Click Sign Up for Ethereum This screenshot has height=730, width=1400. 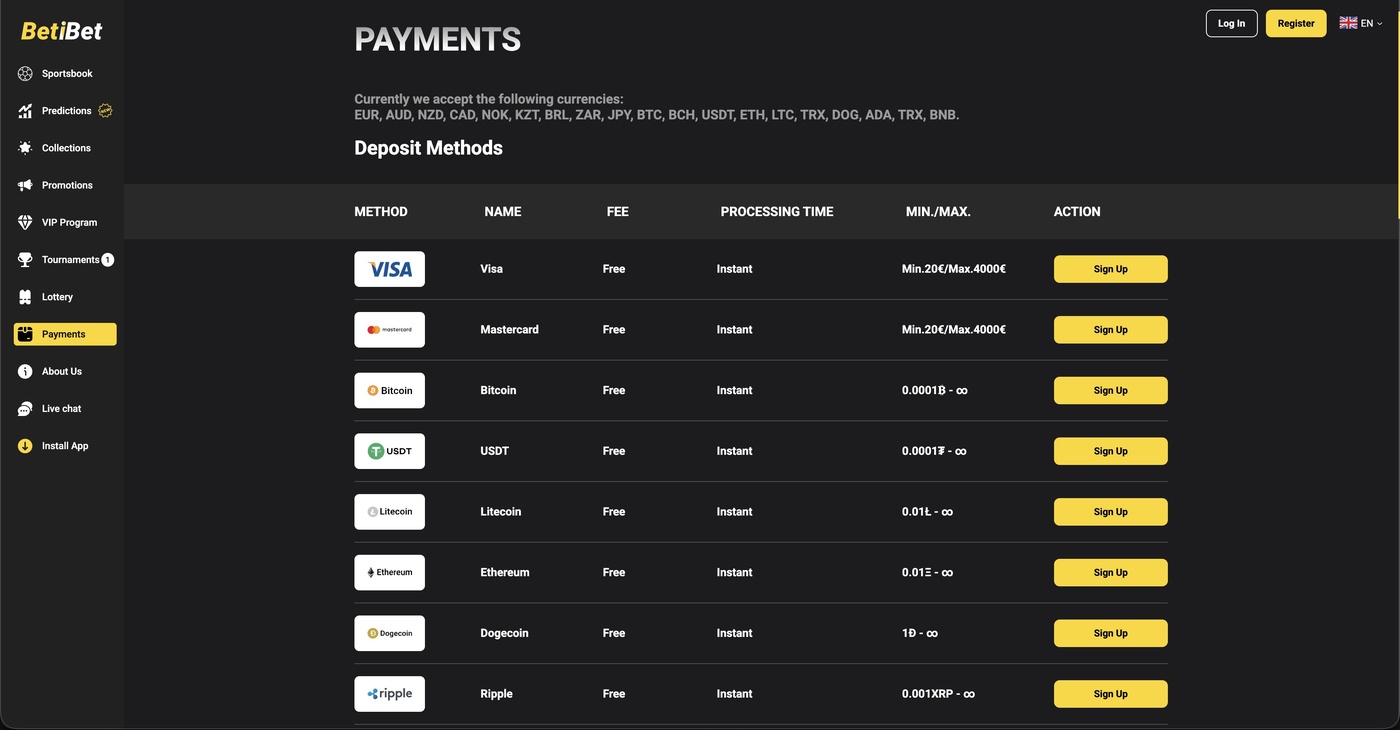[x=1111, y=573]
